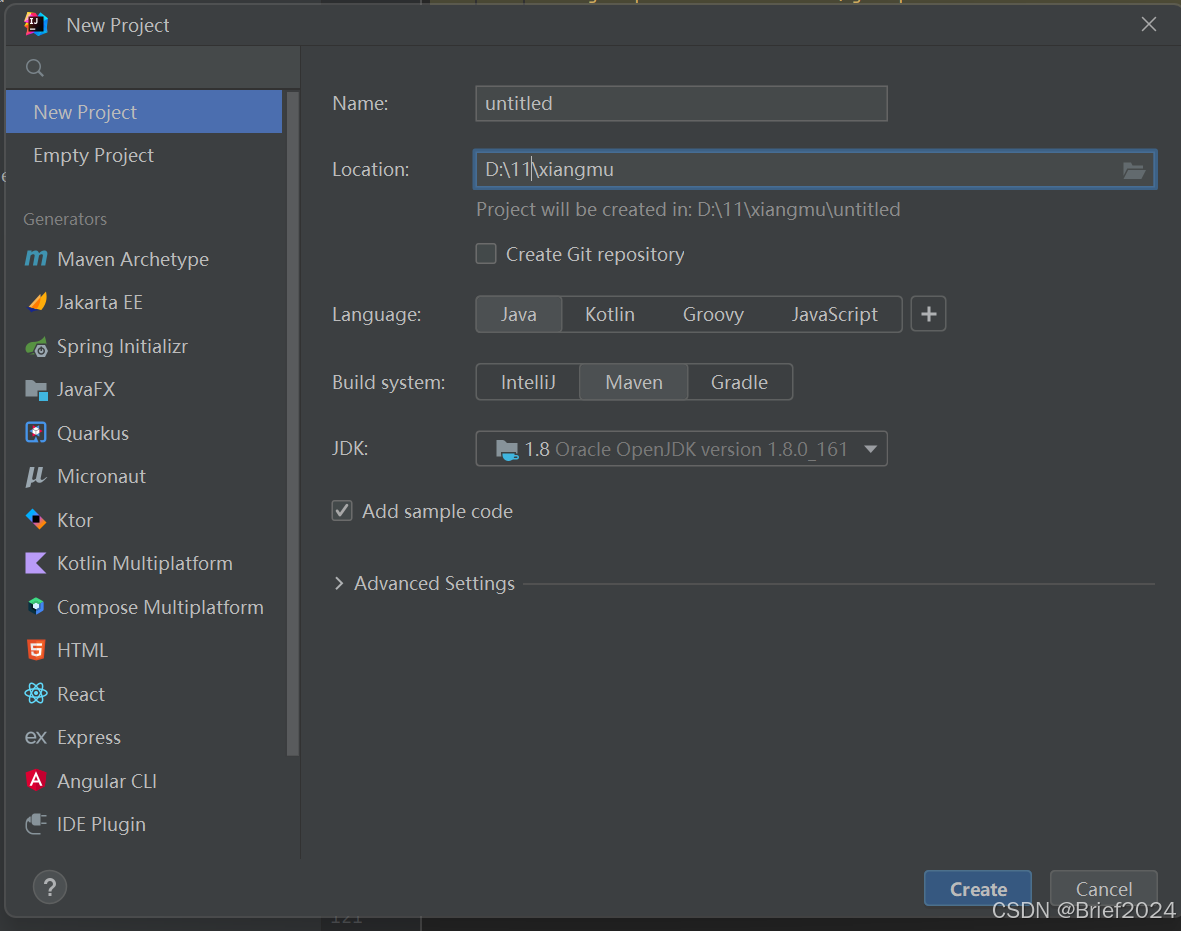This screenshot has width=1181, height=931.
Task: Click the Jakarta EE icon
Action: click(x=36, y=302)
